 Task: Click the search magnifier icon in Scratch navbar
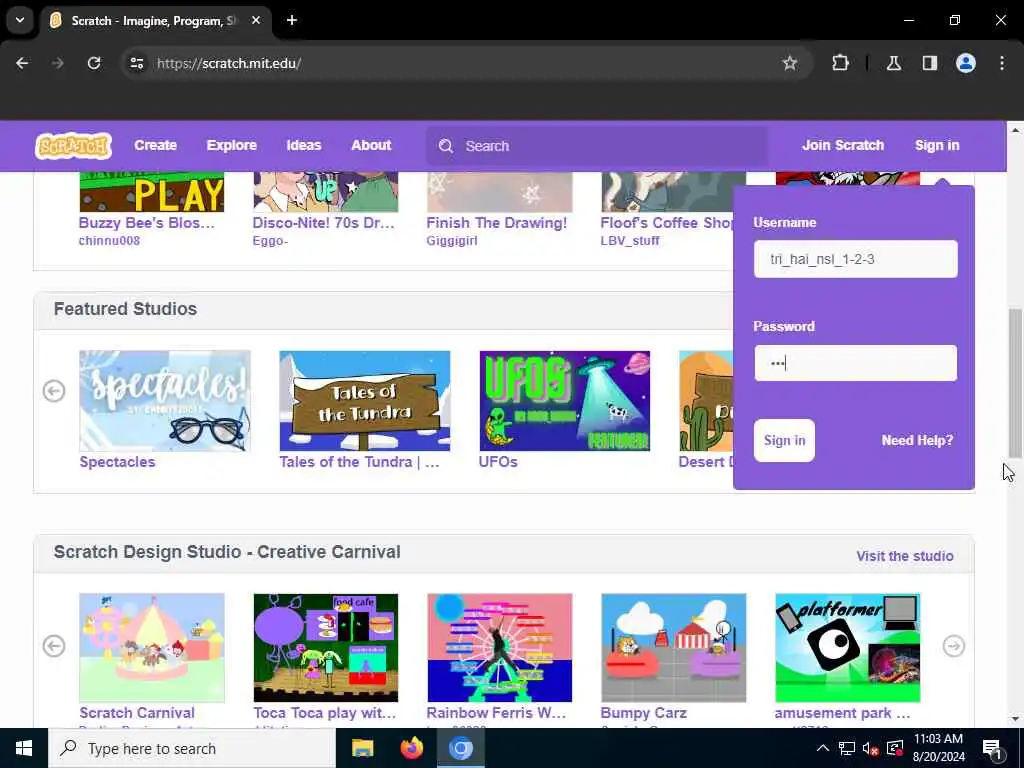pyautogui.click(x=446, y=146)
